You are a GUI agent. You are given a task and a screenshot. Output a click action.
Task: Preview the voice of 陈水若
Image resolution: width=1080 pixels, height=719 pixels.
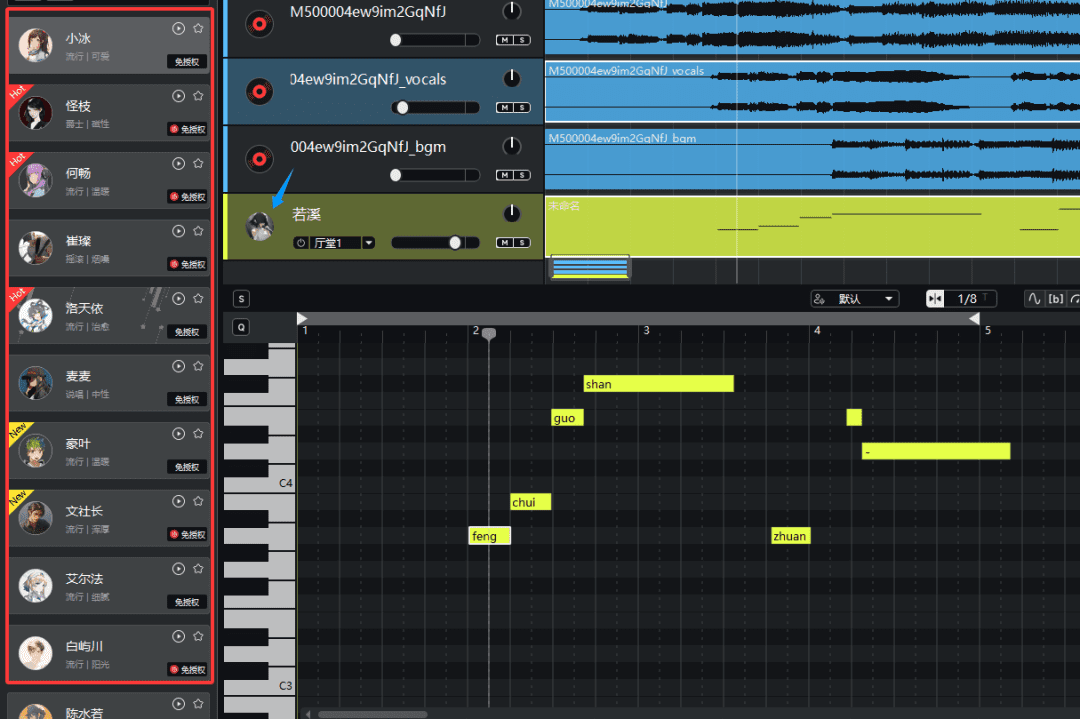click(x=178, y=703)
